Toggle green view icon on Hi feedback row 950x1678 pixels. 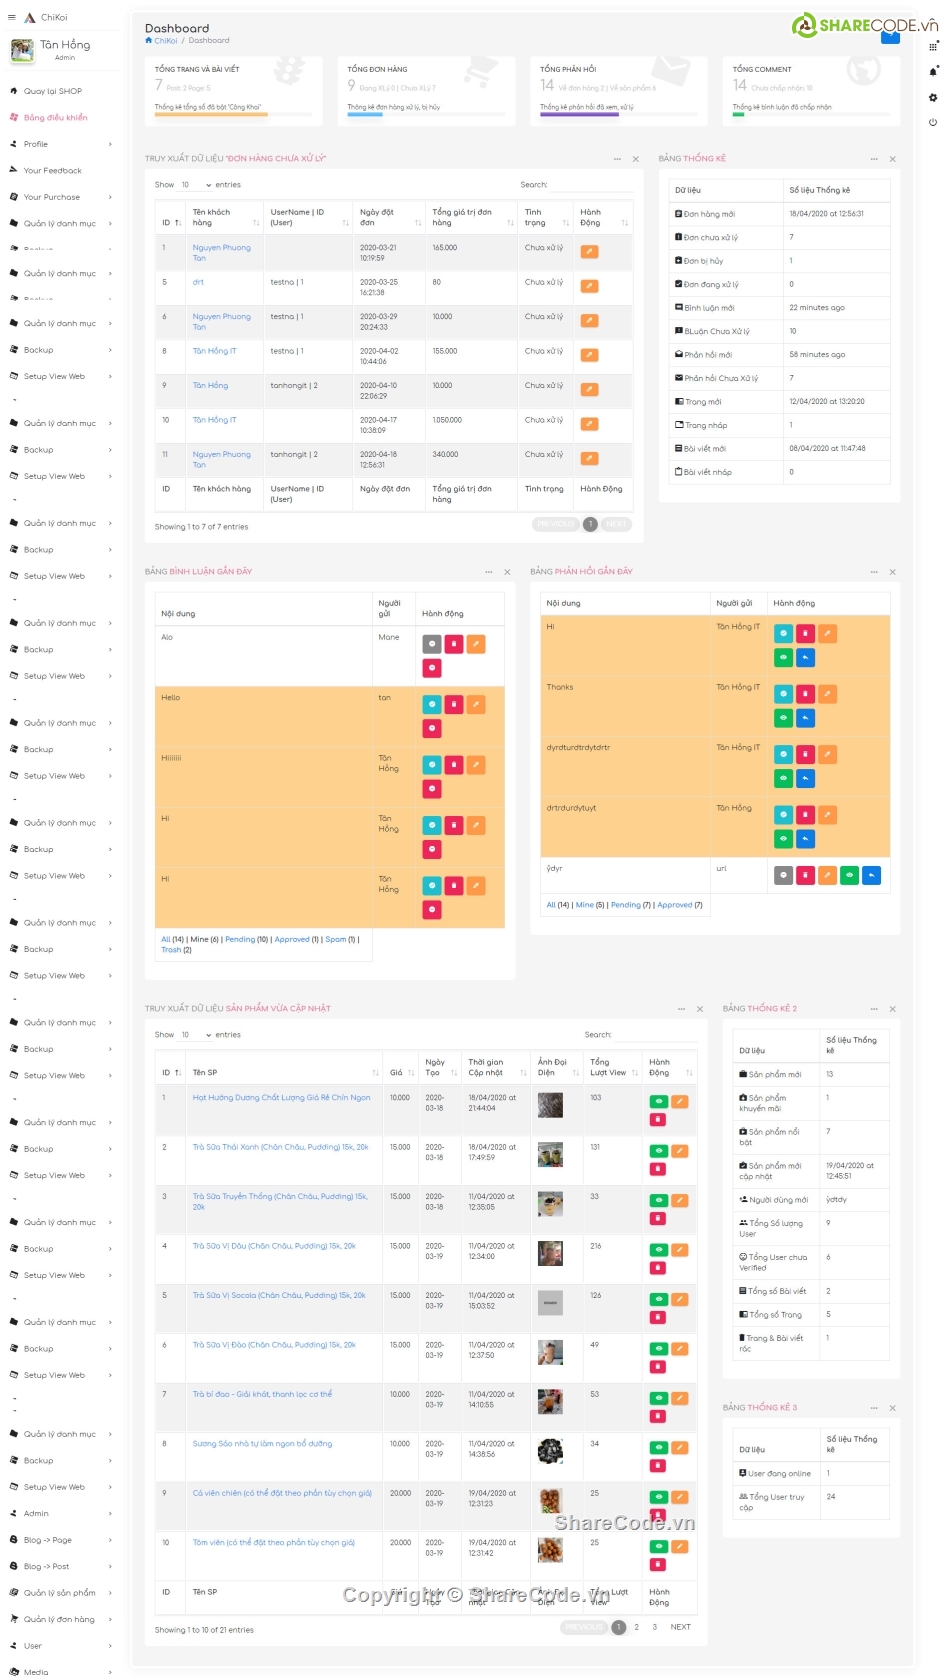tap(784, 657)
